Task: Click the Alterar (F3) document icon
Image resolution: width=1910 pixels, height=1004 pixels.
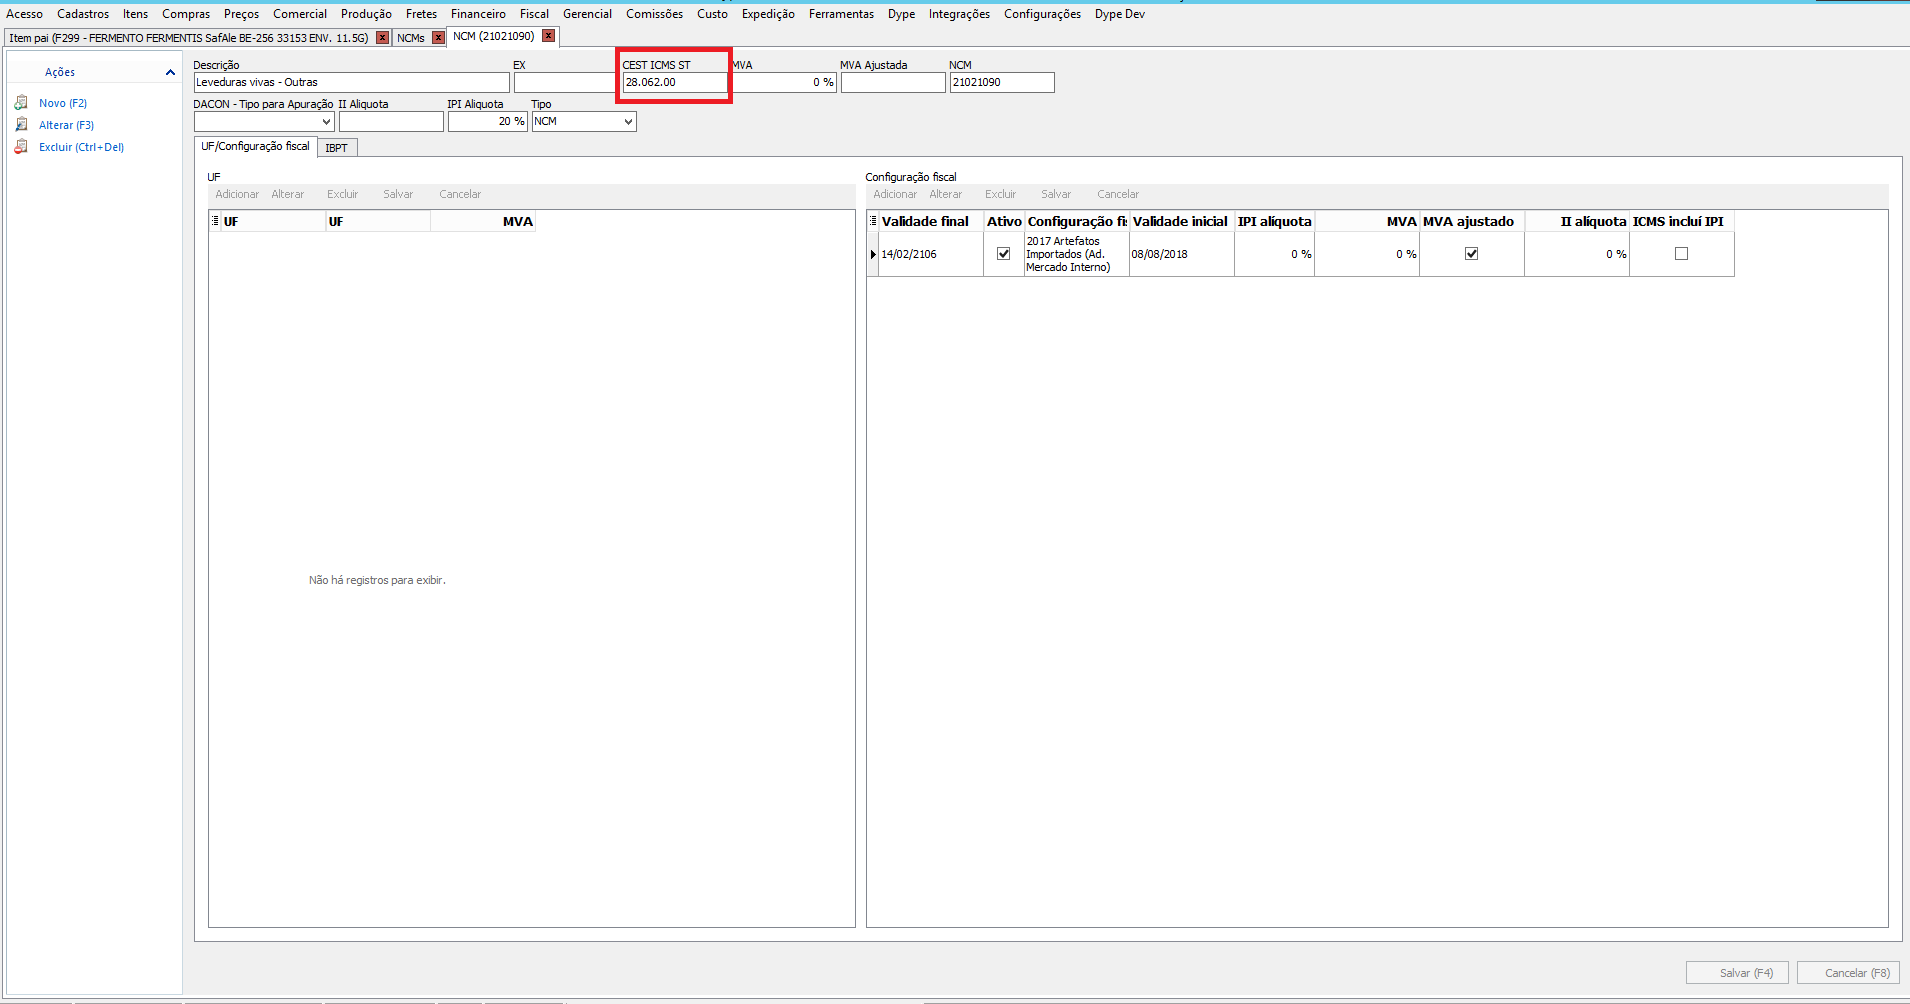Action: (21, 125)
